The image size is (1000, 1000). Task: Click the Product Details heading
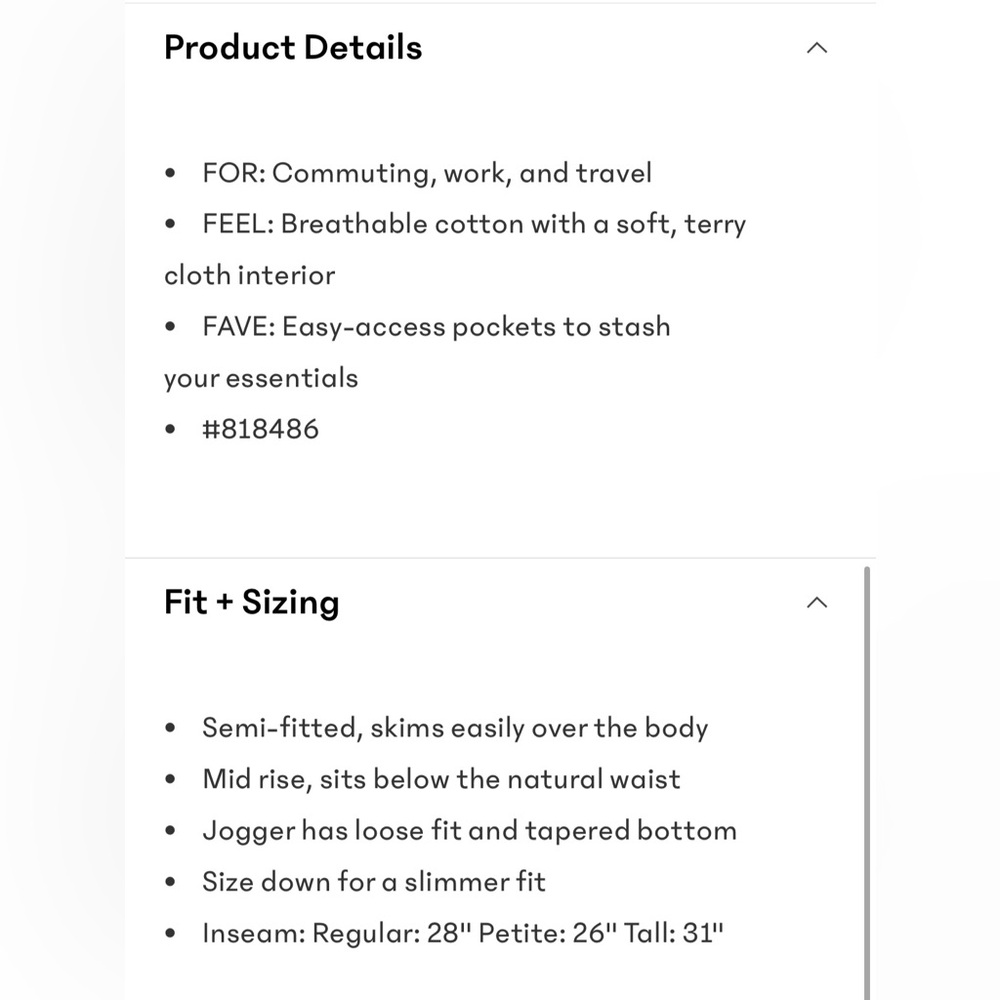293,48
